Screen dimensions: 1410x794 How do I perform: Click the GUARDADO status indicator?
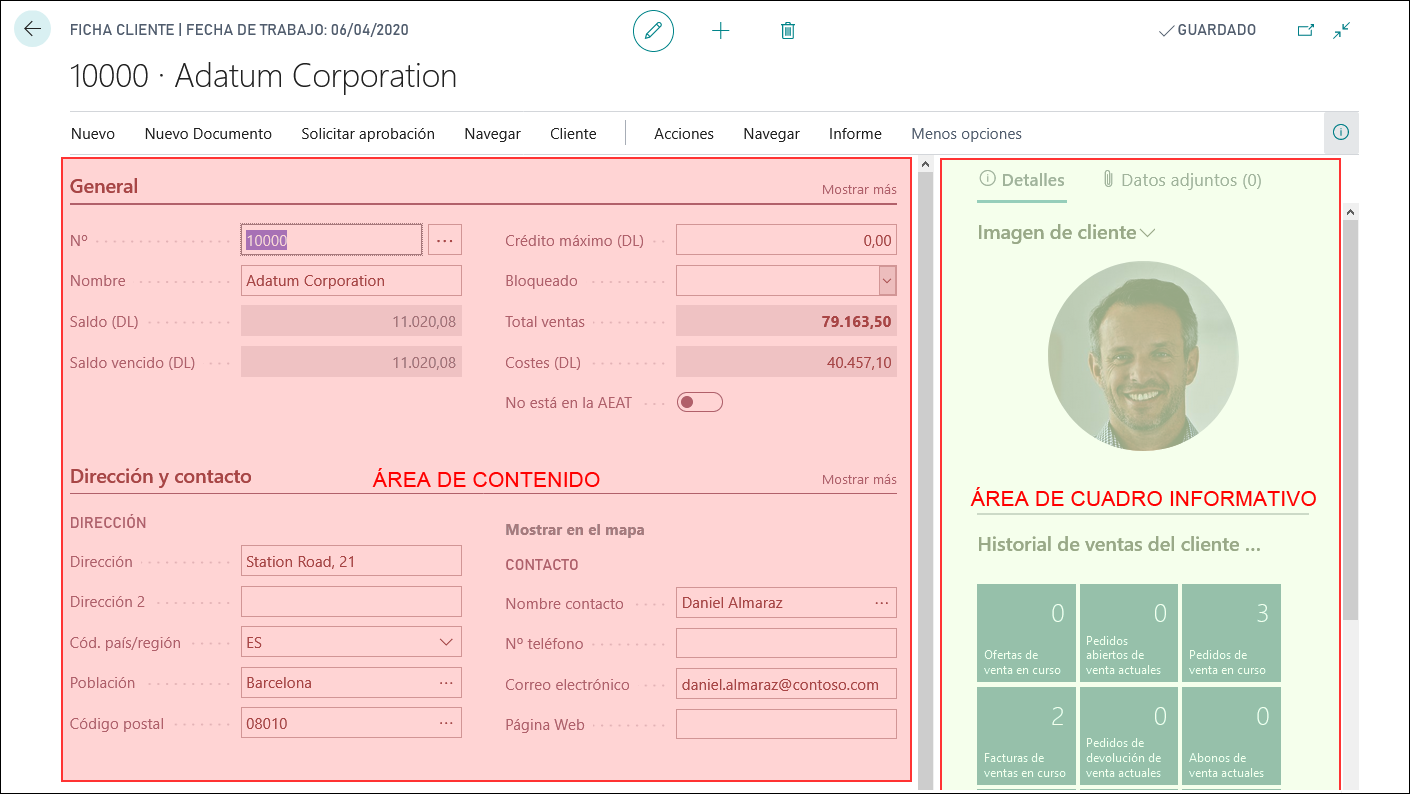point(1207,30)
